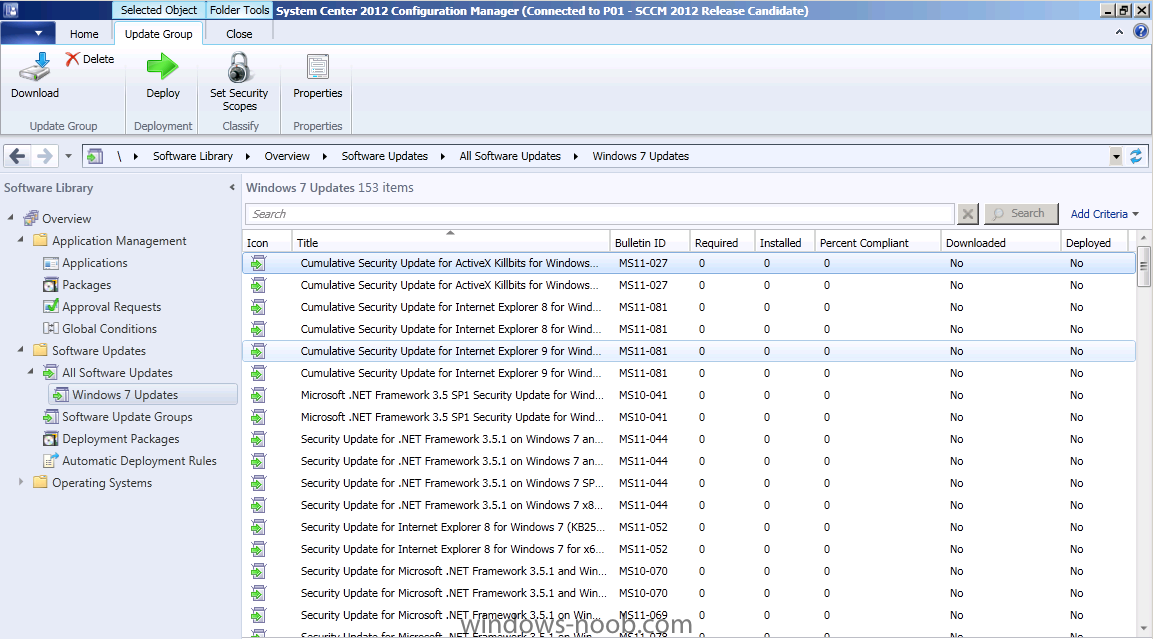1153x639 pixels.
Task: Open the Add Criteria dropdown
Action: point(1104,214)
